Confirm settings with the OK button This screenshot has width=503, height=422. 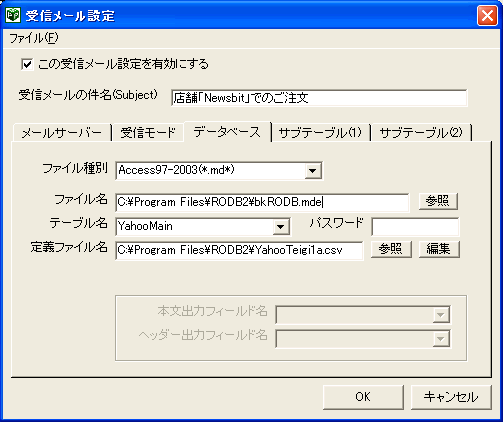point(363,397)
